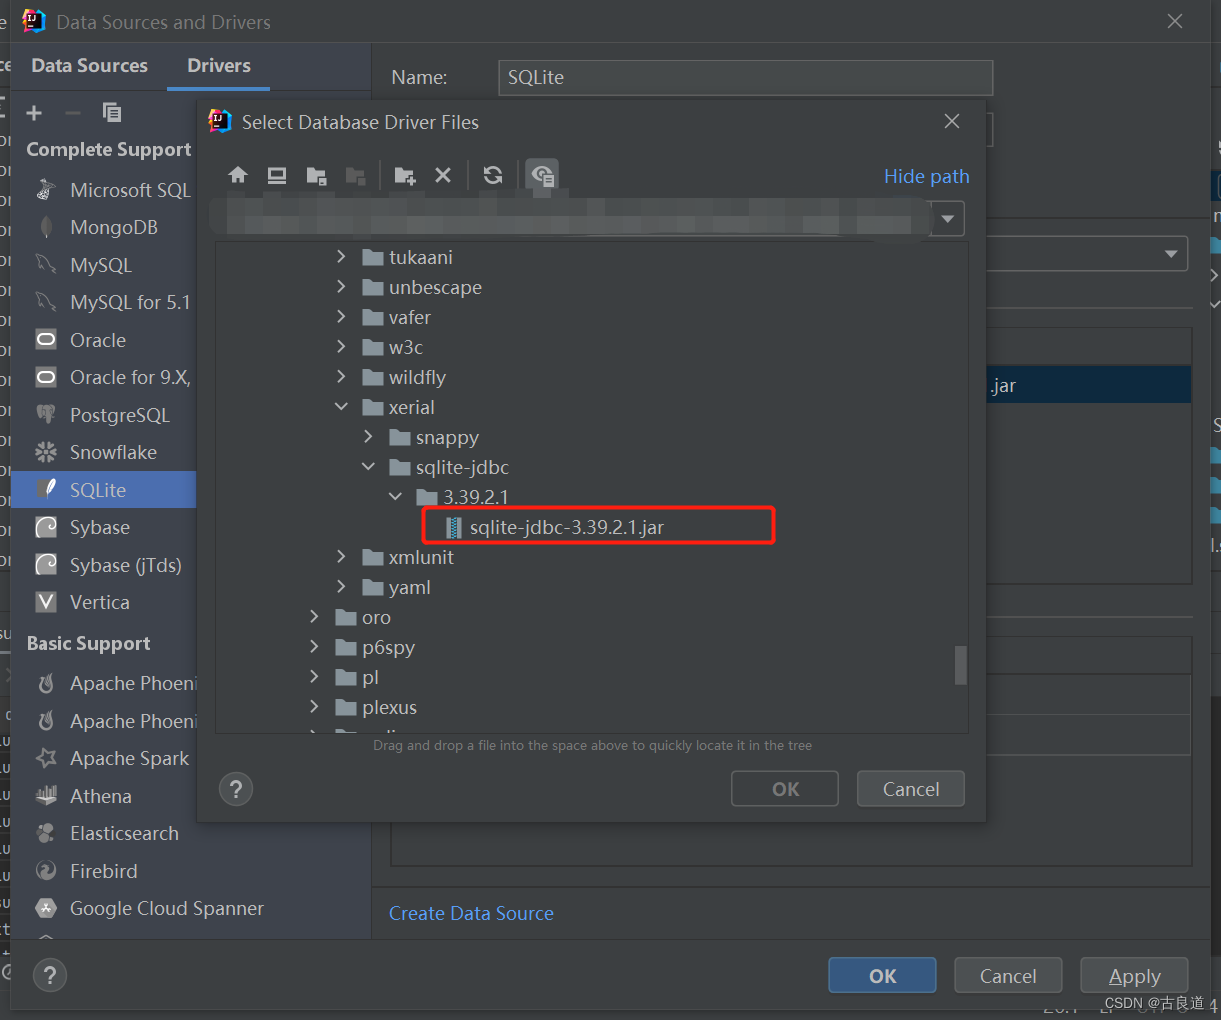
Task: Open help in Data Sources and Drivers window
Action: [50, 974]
